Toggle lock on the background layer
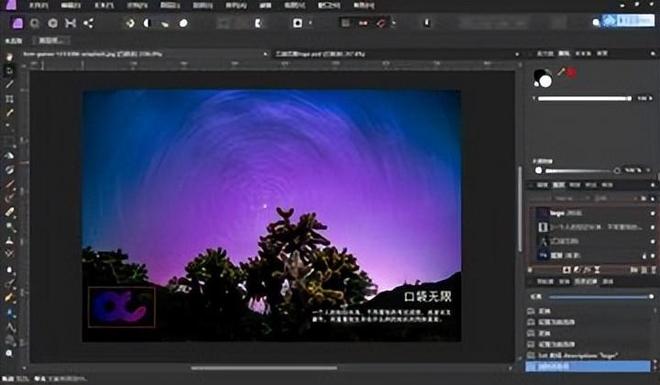This screenshot has width=660, height=385. 644,255
